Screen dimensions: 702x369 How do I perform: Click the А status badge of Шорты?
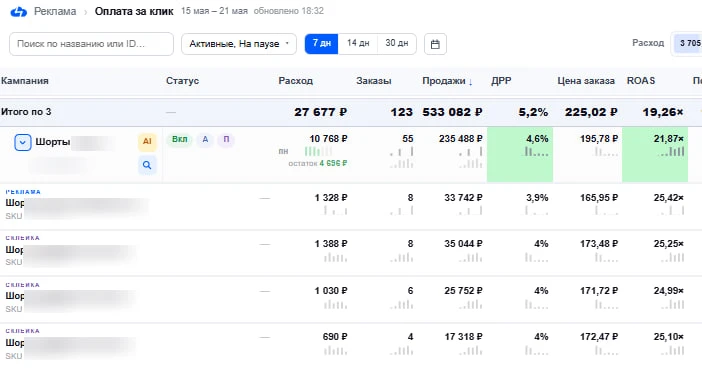coord(205,139)
